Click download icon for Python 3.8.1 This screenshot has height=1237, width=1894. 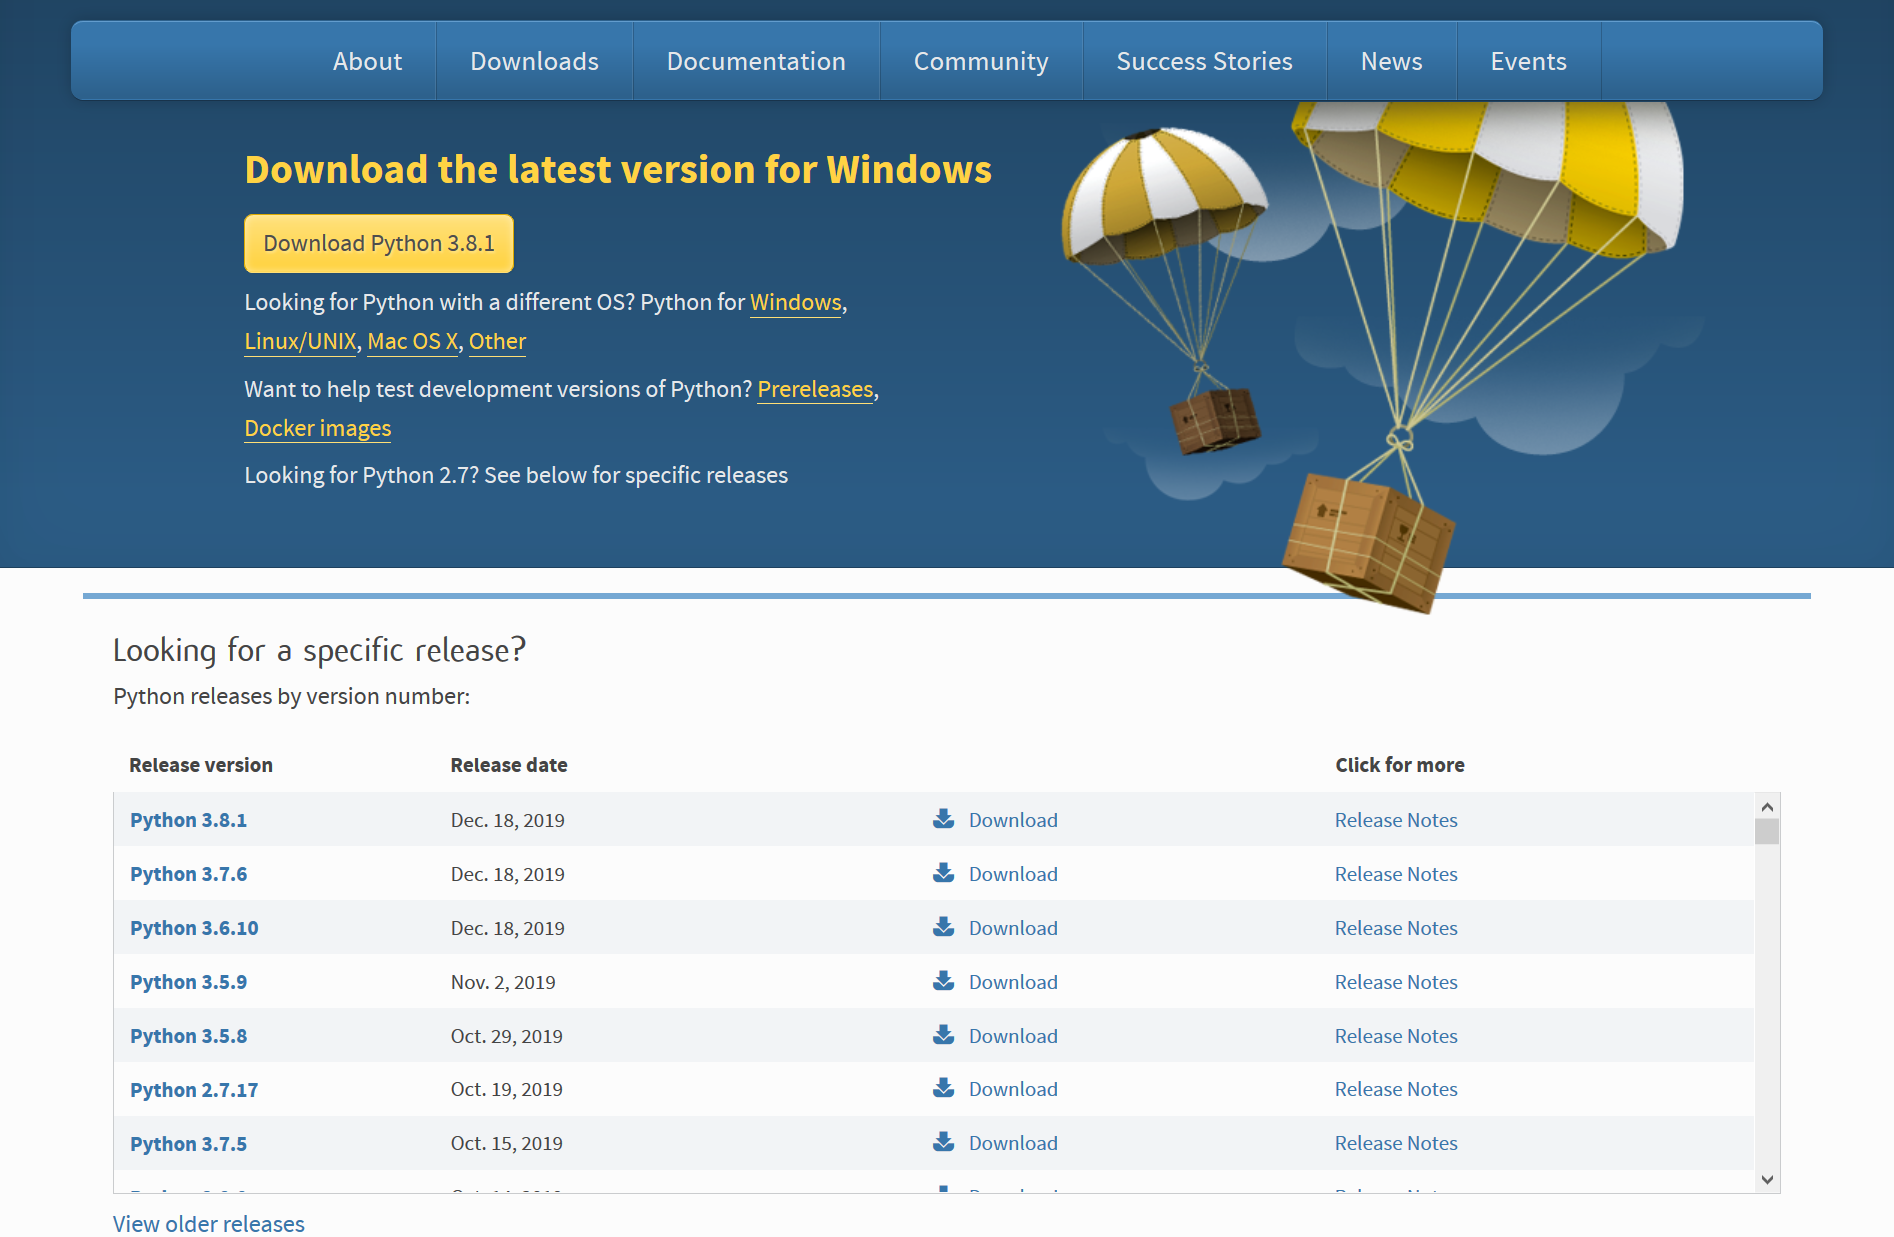tap(943, 819)
